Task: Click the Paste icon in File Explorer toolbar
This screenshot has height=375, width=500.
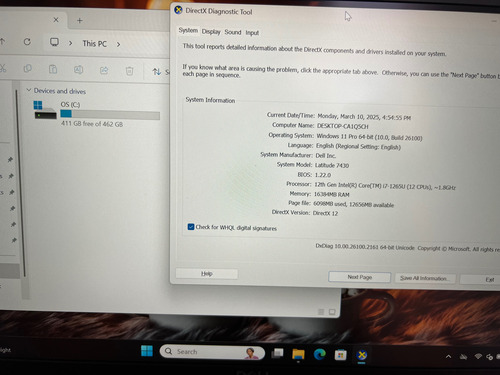Action: [53, 69]
